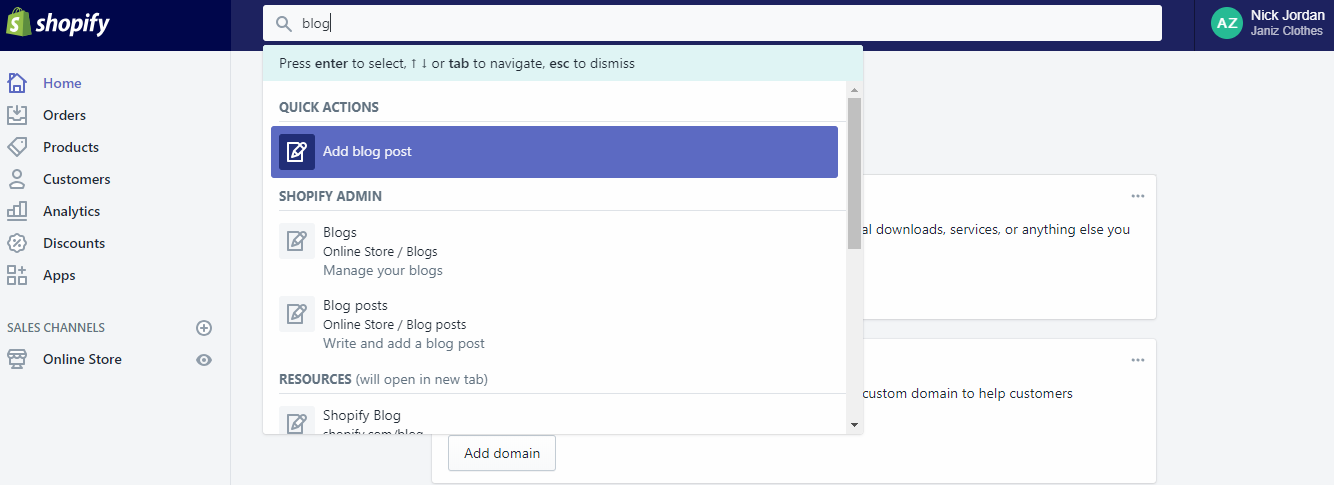
Task: Click the Orders inbox icon
Action: click(17, 115)
